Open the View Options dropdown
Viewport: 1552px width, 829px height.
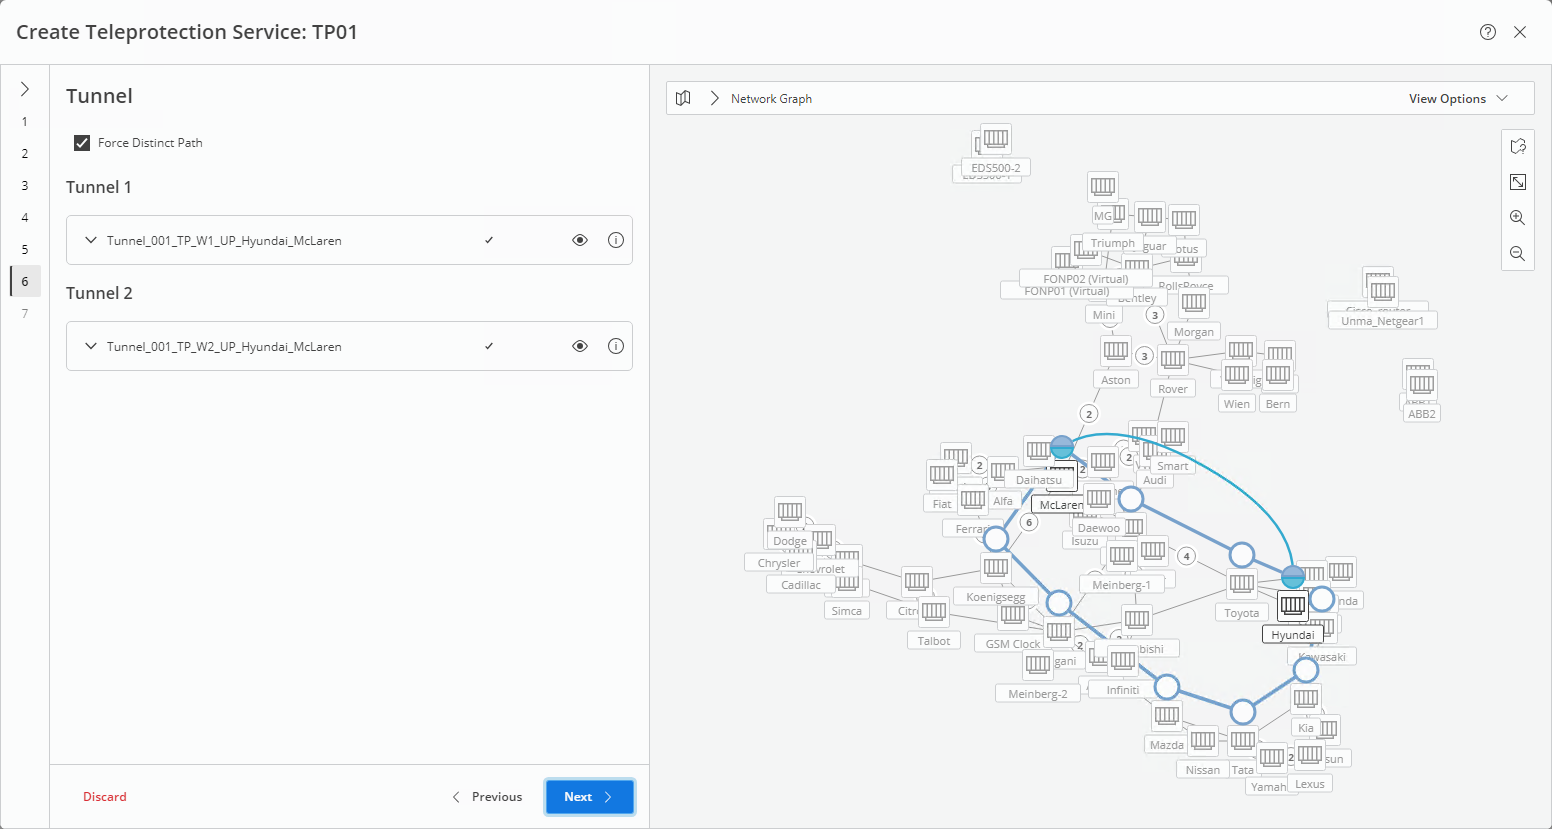pos(1458,98)
